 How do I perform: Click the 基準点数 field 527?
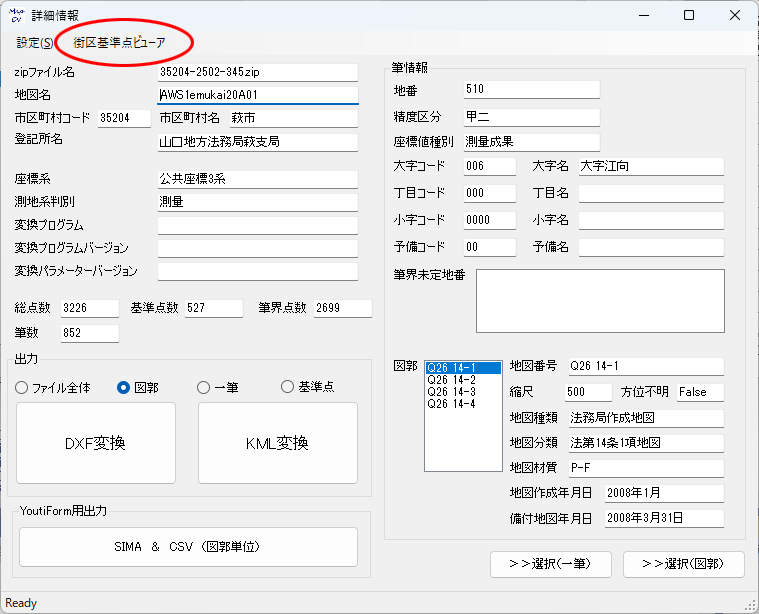click(x=213, y=308)
